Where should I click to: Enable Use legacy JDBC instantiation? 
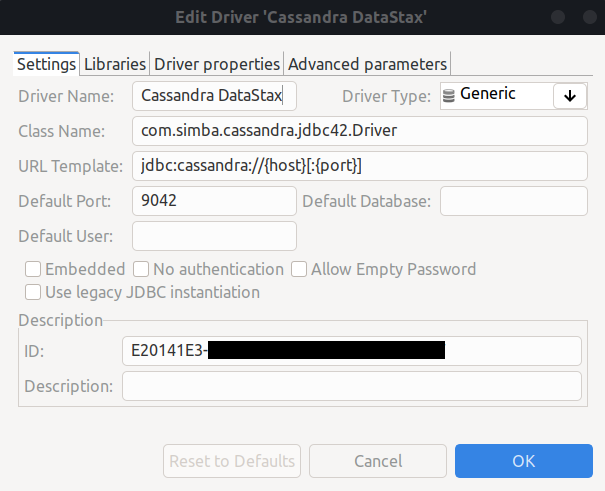pos(33,292)
